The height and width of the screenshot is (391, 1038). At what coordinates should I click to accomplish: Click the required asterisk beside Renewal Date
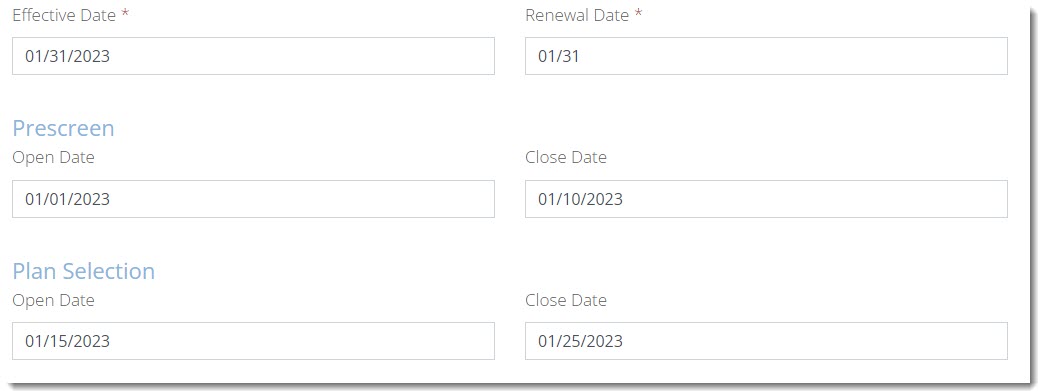coord(638,14)
